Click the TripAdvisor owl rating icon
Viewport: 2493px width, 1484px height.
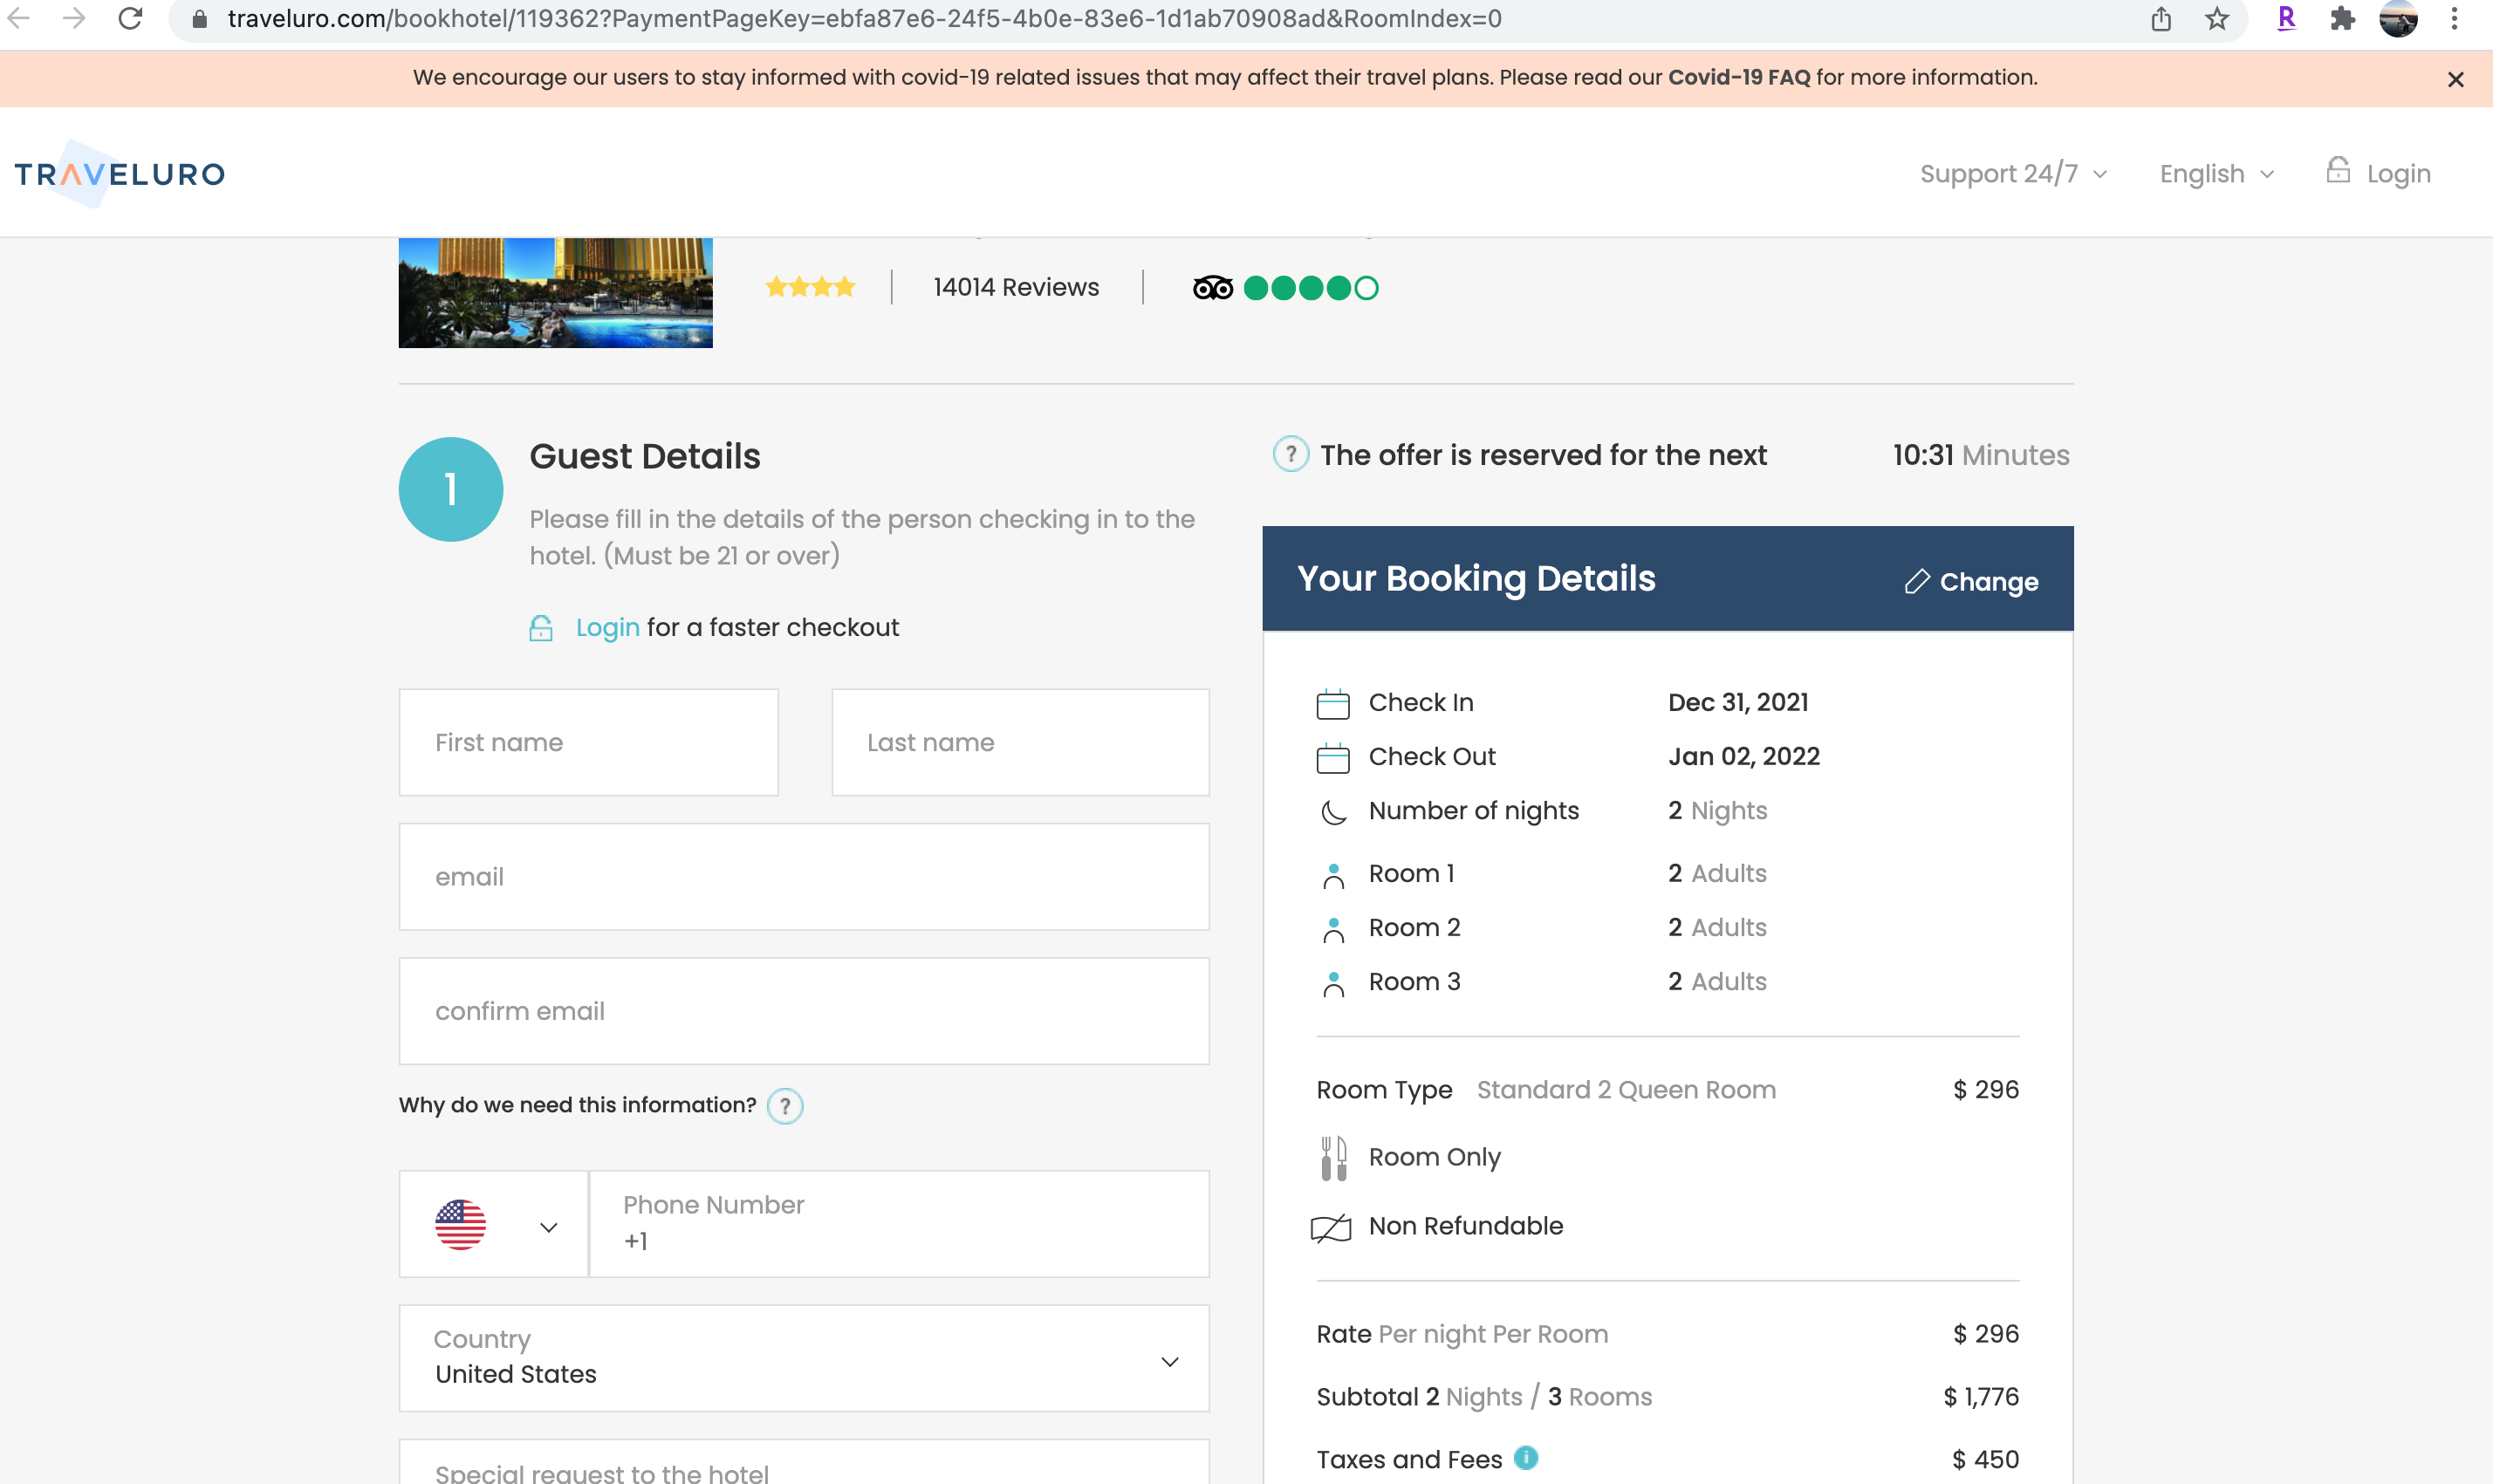[1212, 288]
